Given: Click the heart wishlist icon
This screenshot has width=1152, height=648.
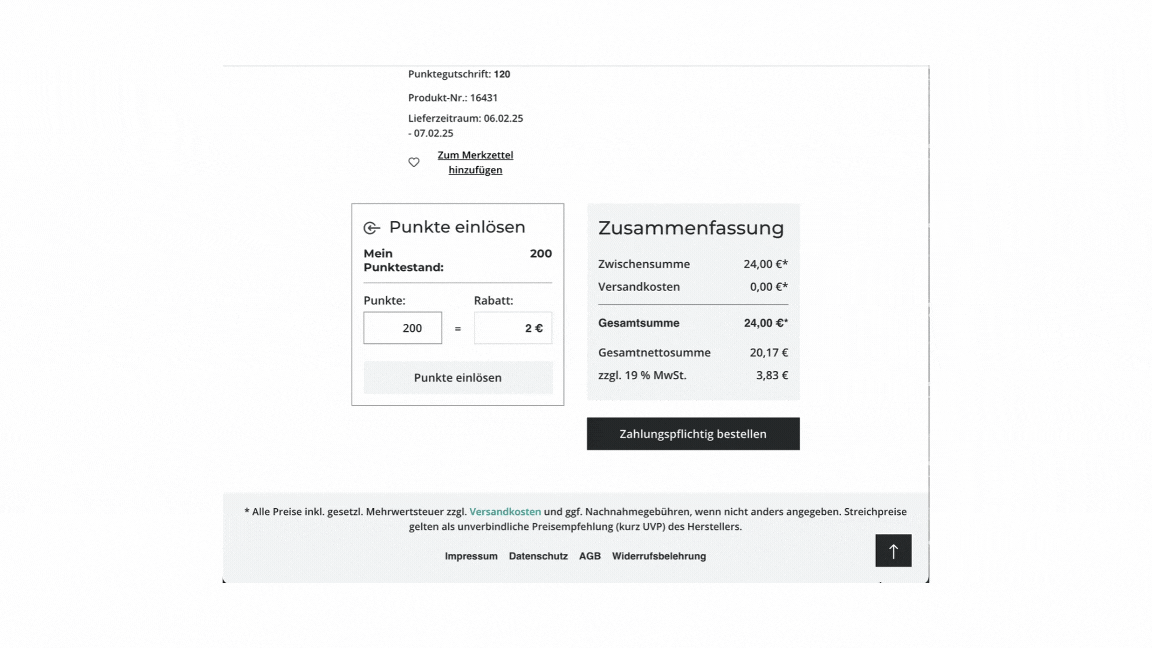Looking at the screenshot, I should [x=414, y=162].
